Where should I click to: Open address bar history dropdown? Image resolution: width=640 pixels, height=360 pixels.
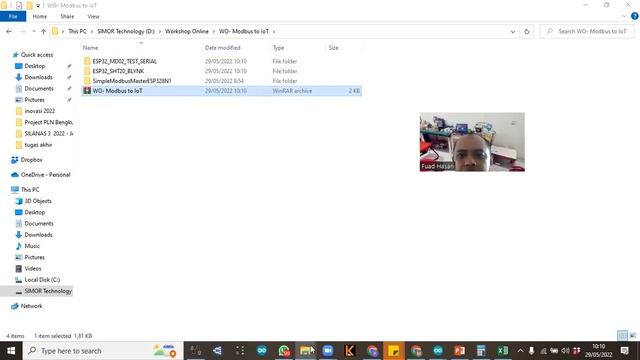coord(513,31)
